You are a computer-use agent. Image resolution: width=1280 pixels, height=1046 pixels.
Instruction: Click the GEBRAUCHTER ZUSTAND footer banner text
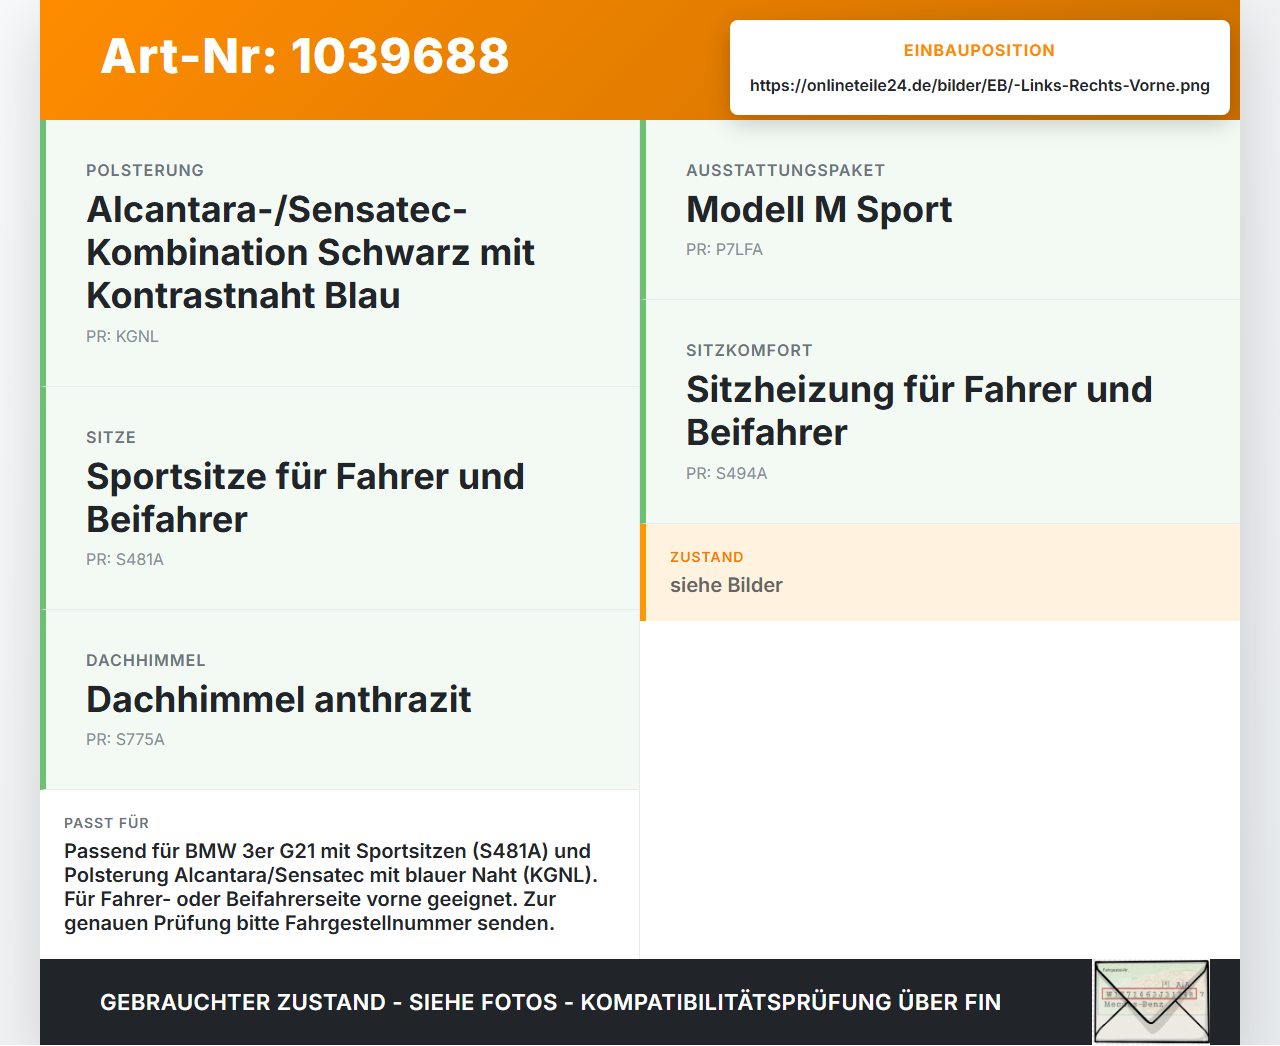(550, 1003)
